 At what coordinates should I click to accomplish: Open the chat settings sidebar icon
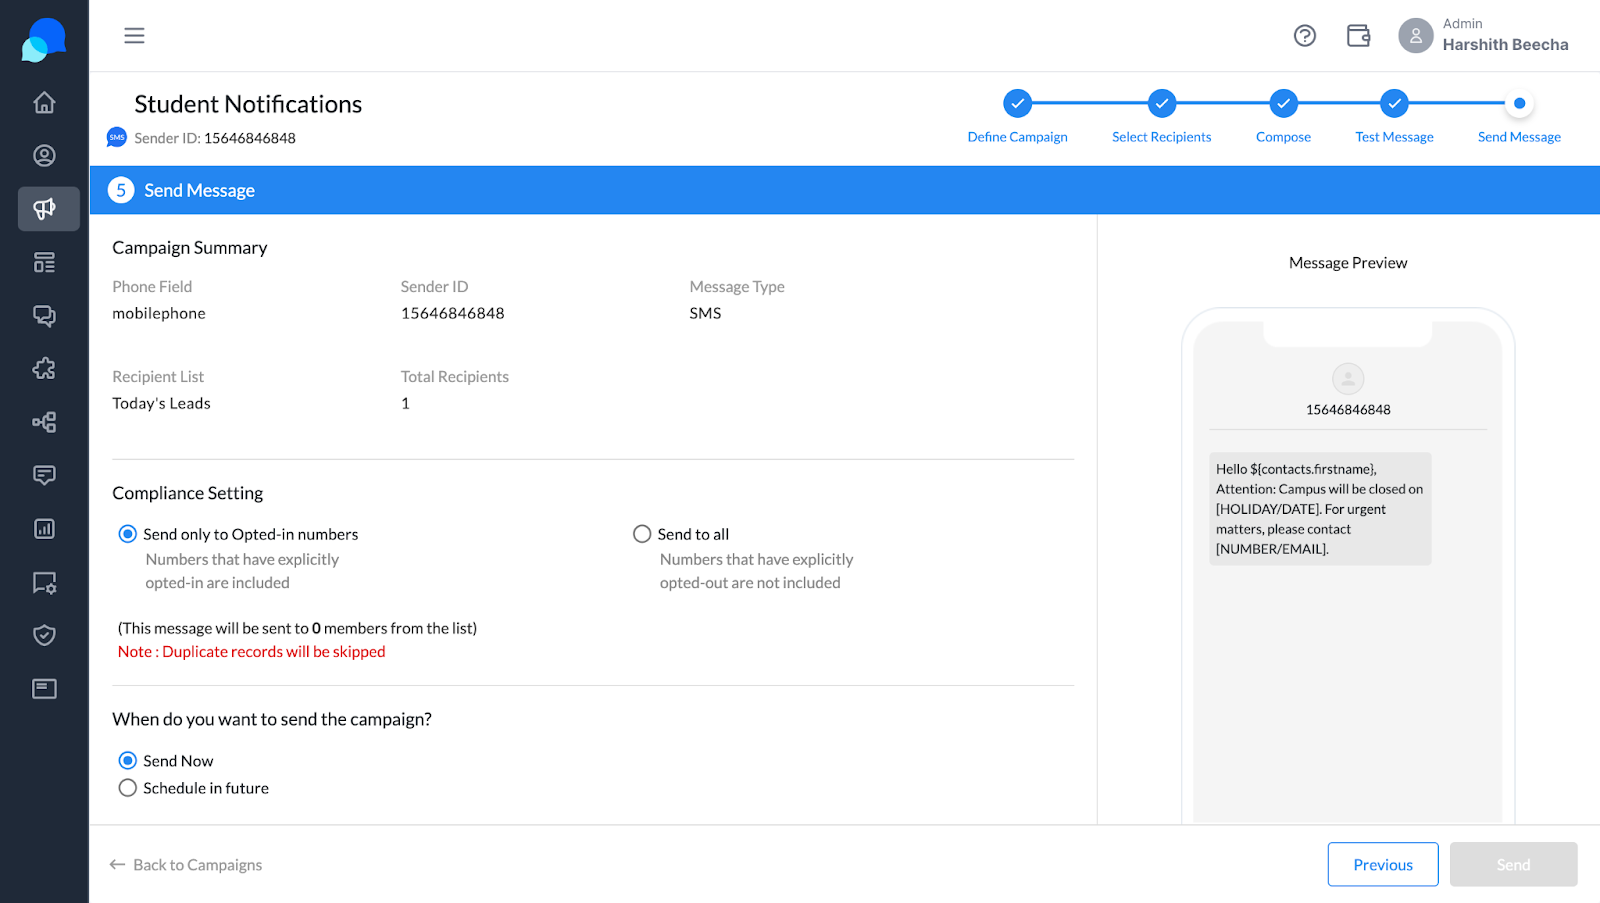44,582
